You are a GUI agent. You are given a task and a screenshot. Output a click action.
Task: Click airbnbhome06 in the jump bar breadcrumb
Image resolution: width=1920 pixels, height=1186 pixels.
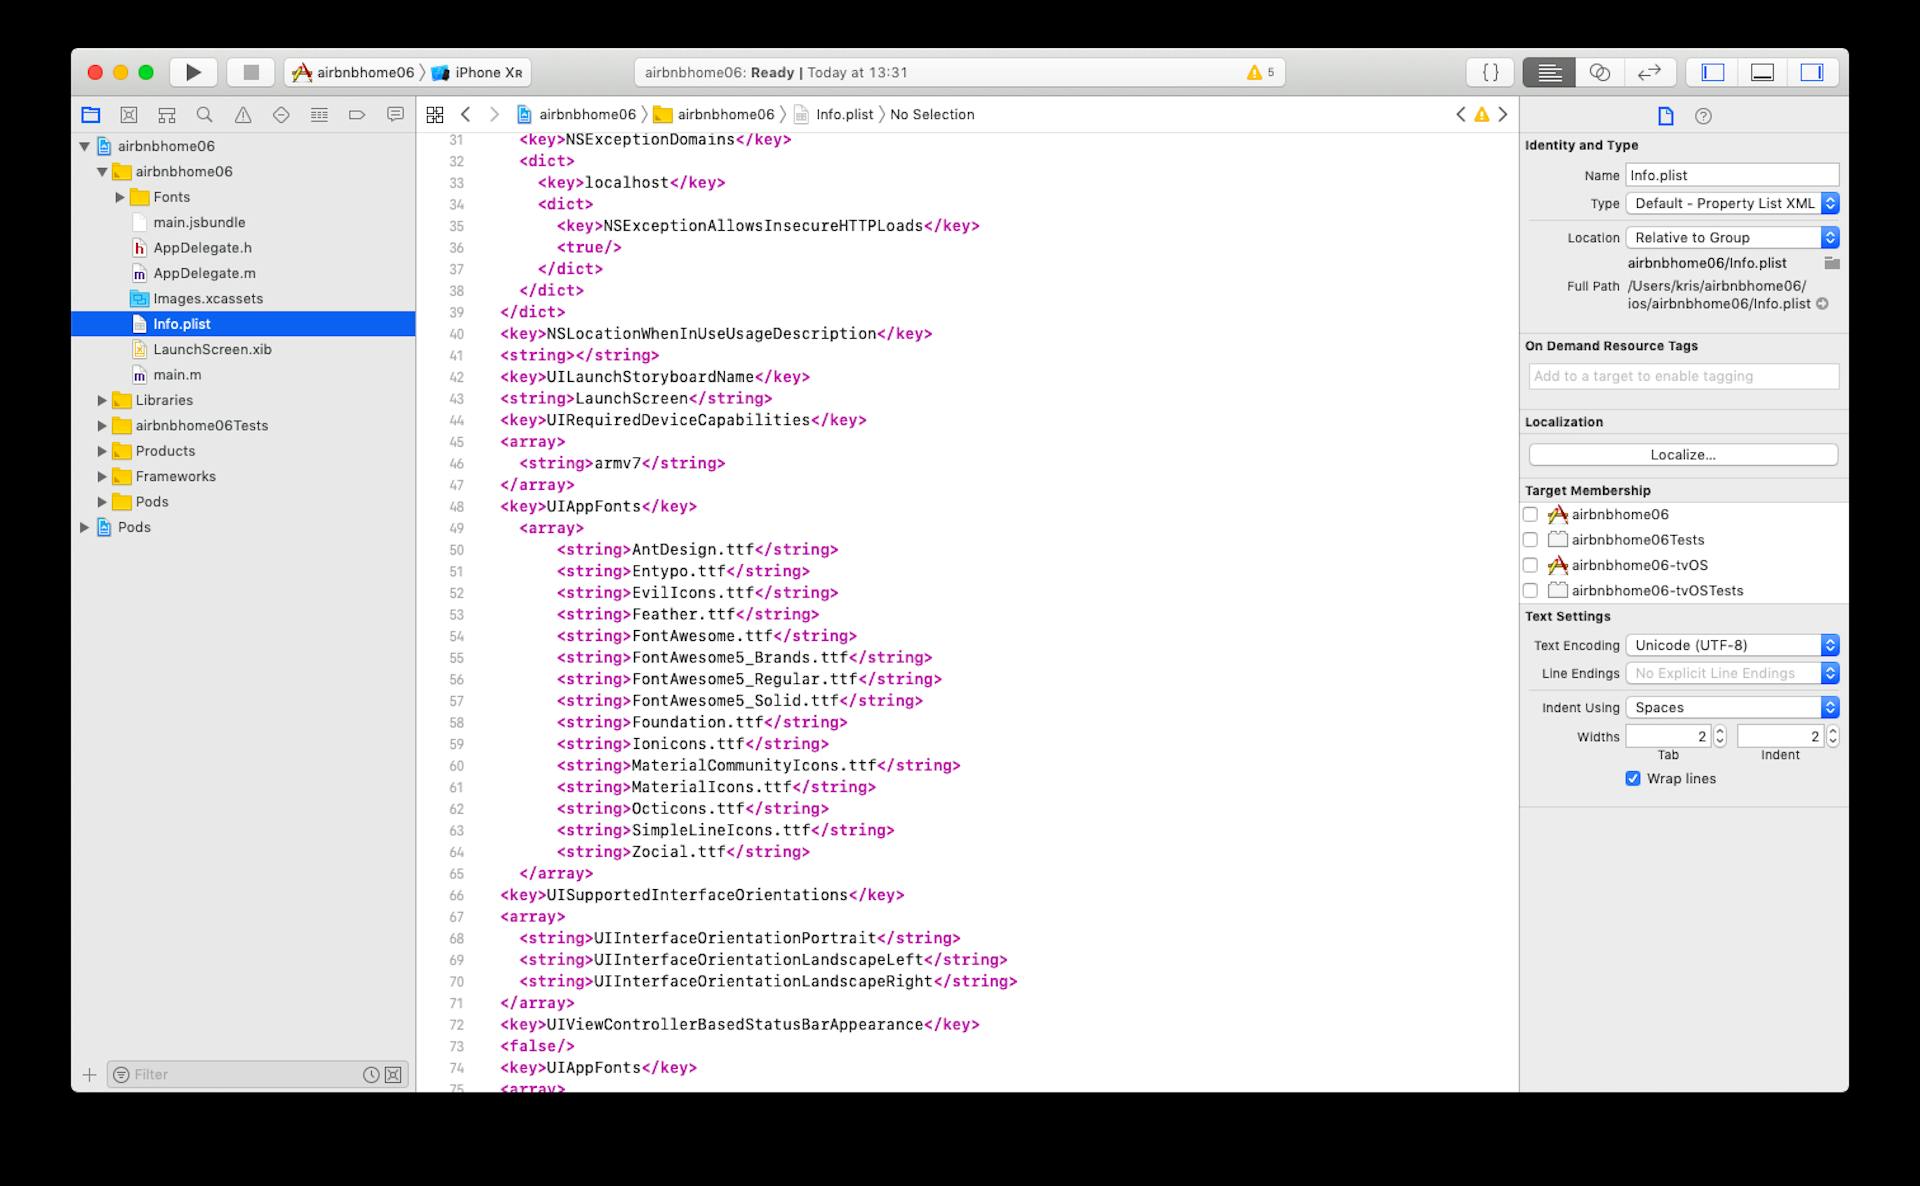pyautogui.click(x=586, y=114)
